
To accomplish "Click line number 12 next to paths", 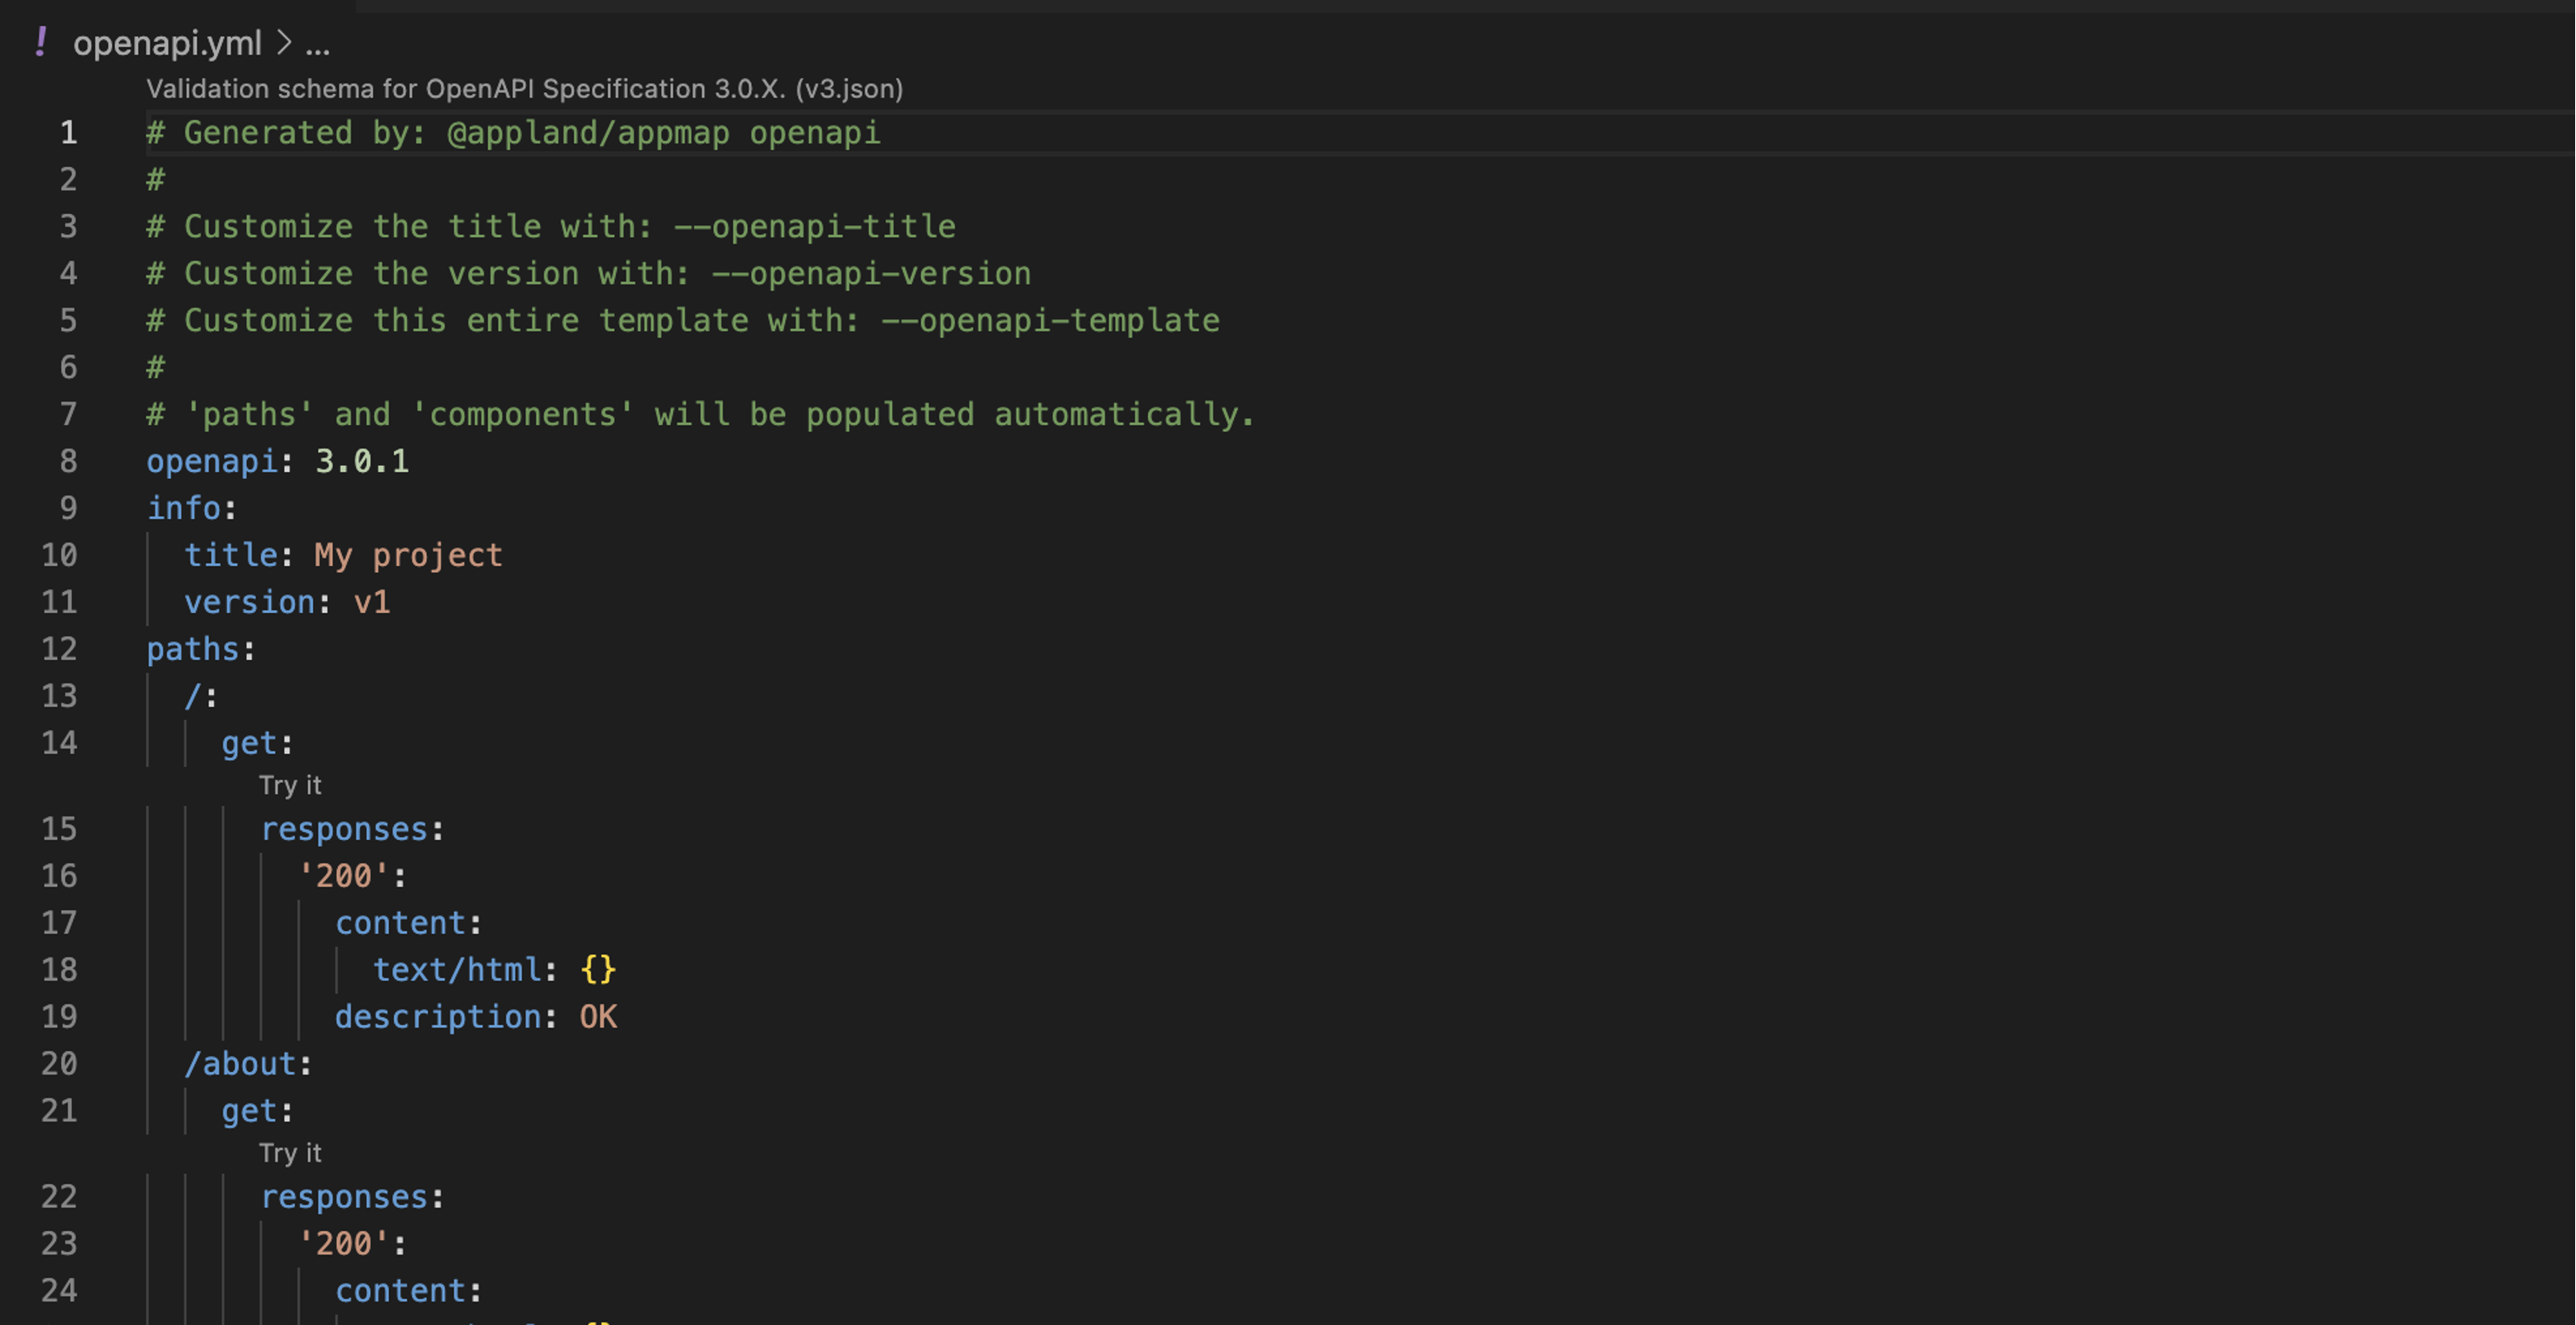I will point(59,649).
